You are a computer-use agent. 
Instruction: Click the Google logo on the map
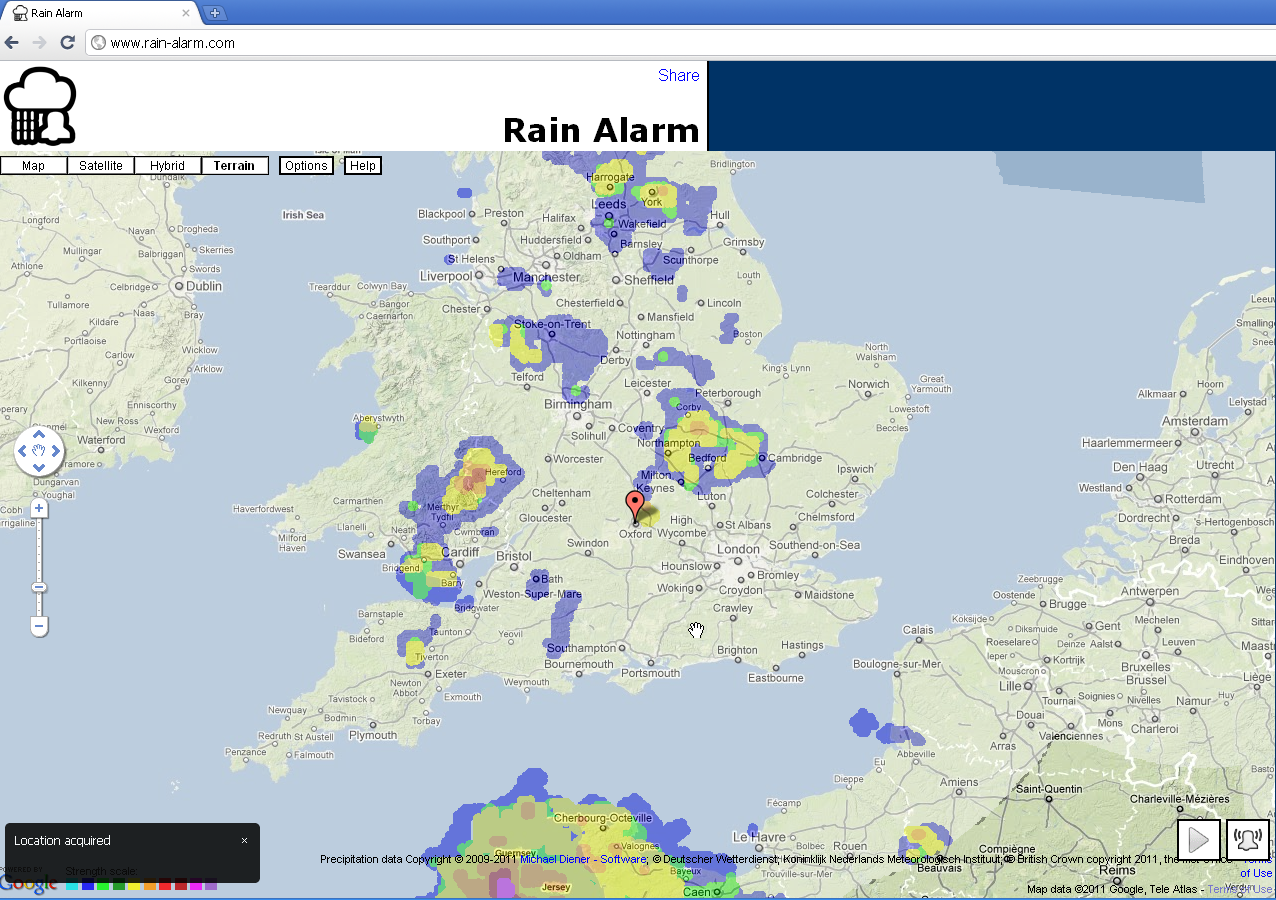28,884
